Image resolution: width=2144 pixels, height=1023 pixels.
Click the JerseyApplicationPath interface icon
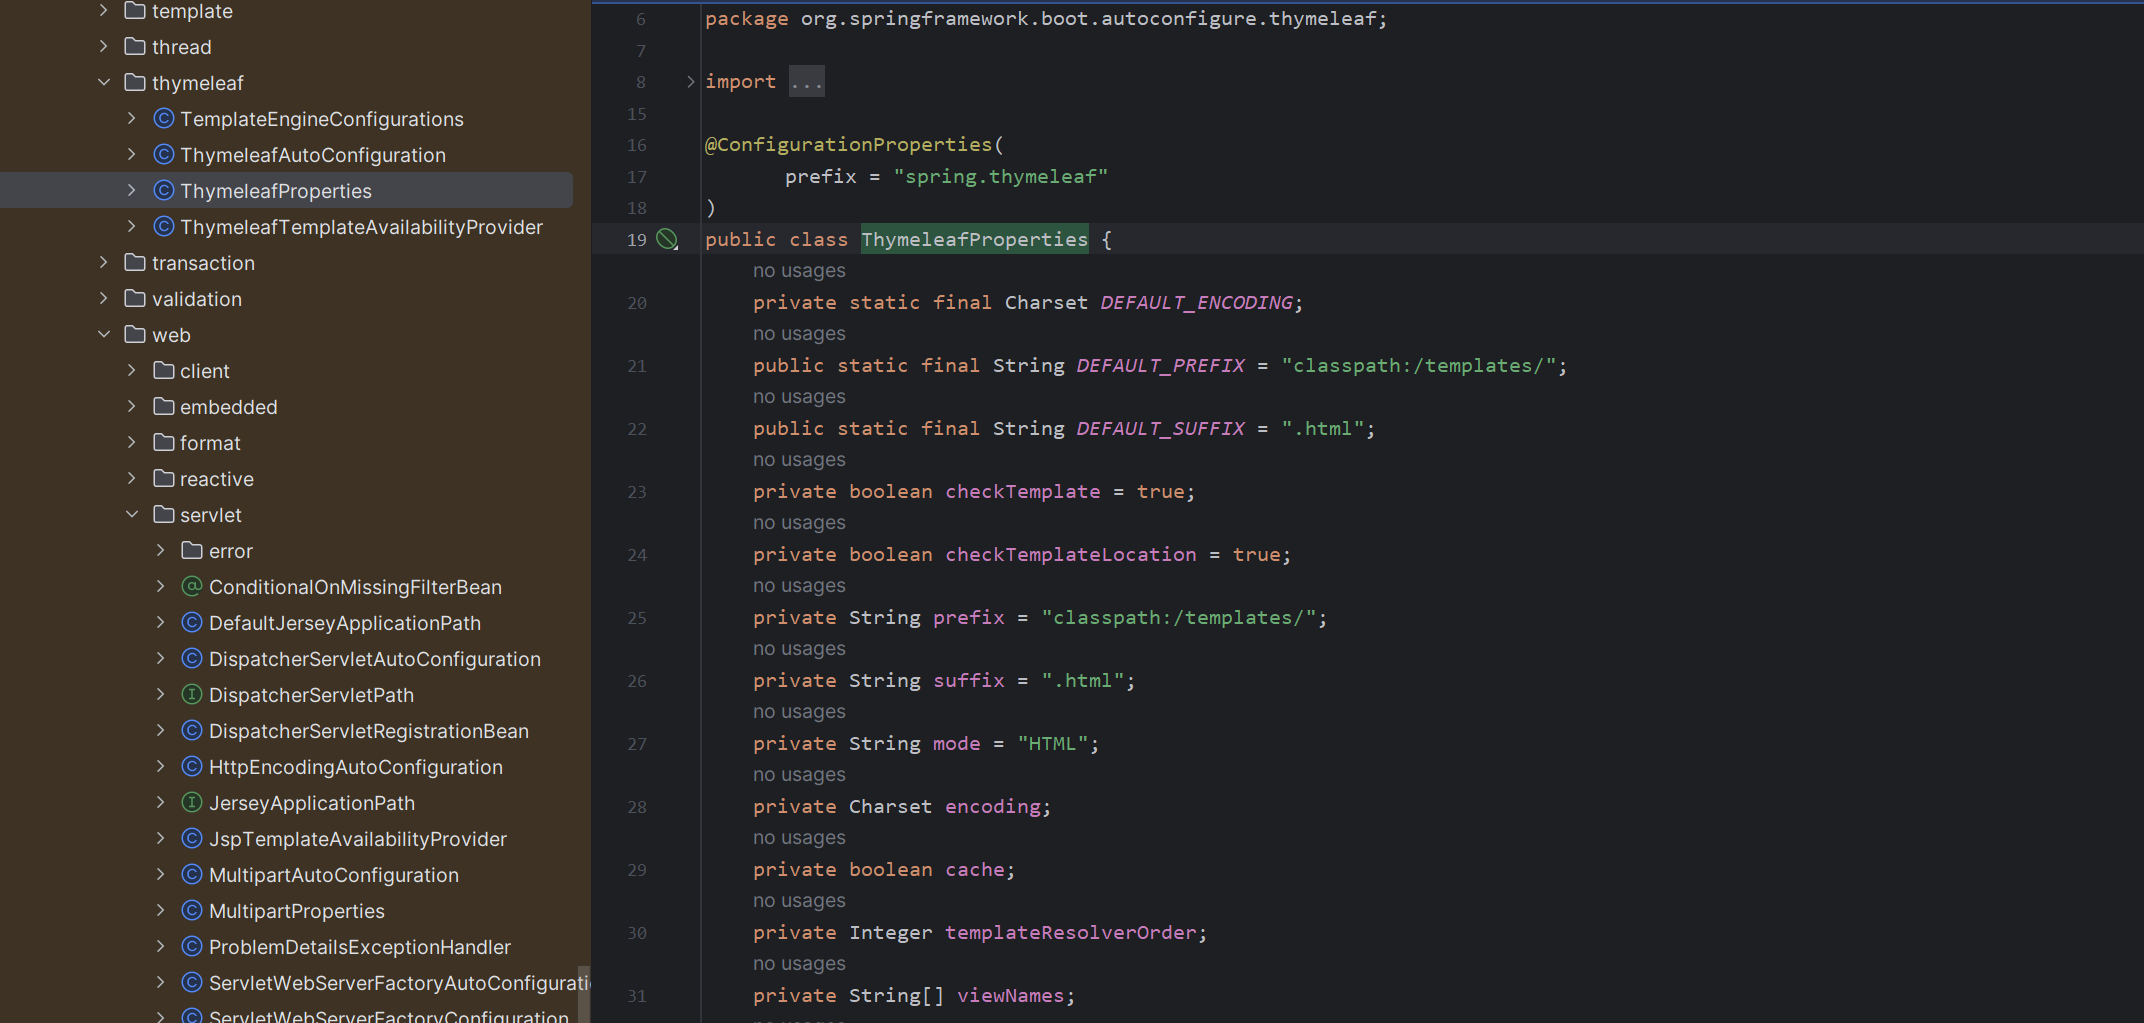tap(192, 802)
